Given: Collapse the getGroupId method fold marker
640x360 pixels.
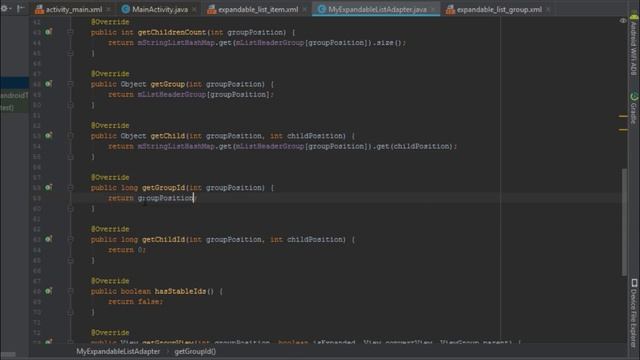Looking at the screenshot, I should [70, 187].
